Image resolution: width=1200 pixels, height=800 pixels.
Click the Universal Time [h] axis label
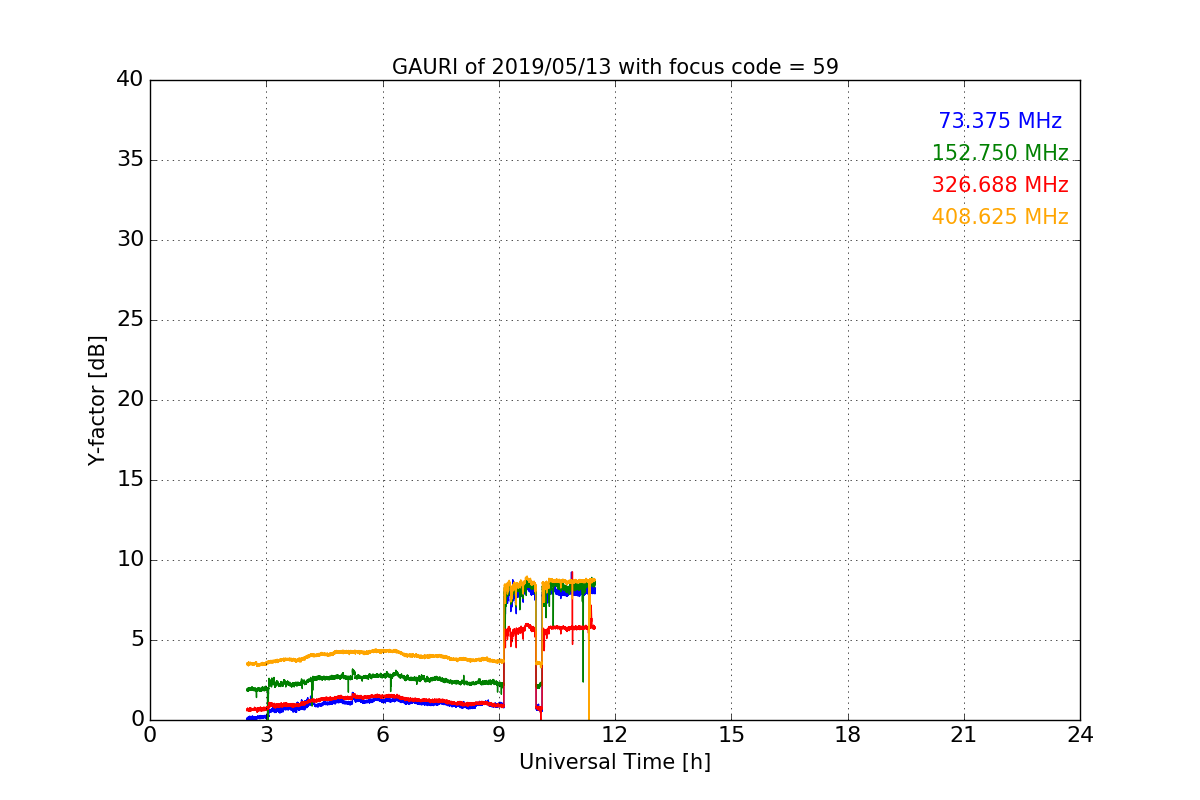615,762
